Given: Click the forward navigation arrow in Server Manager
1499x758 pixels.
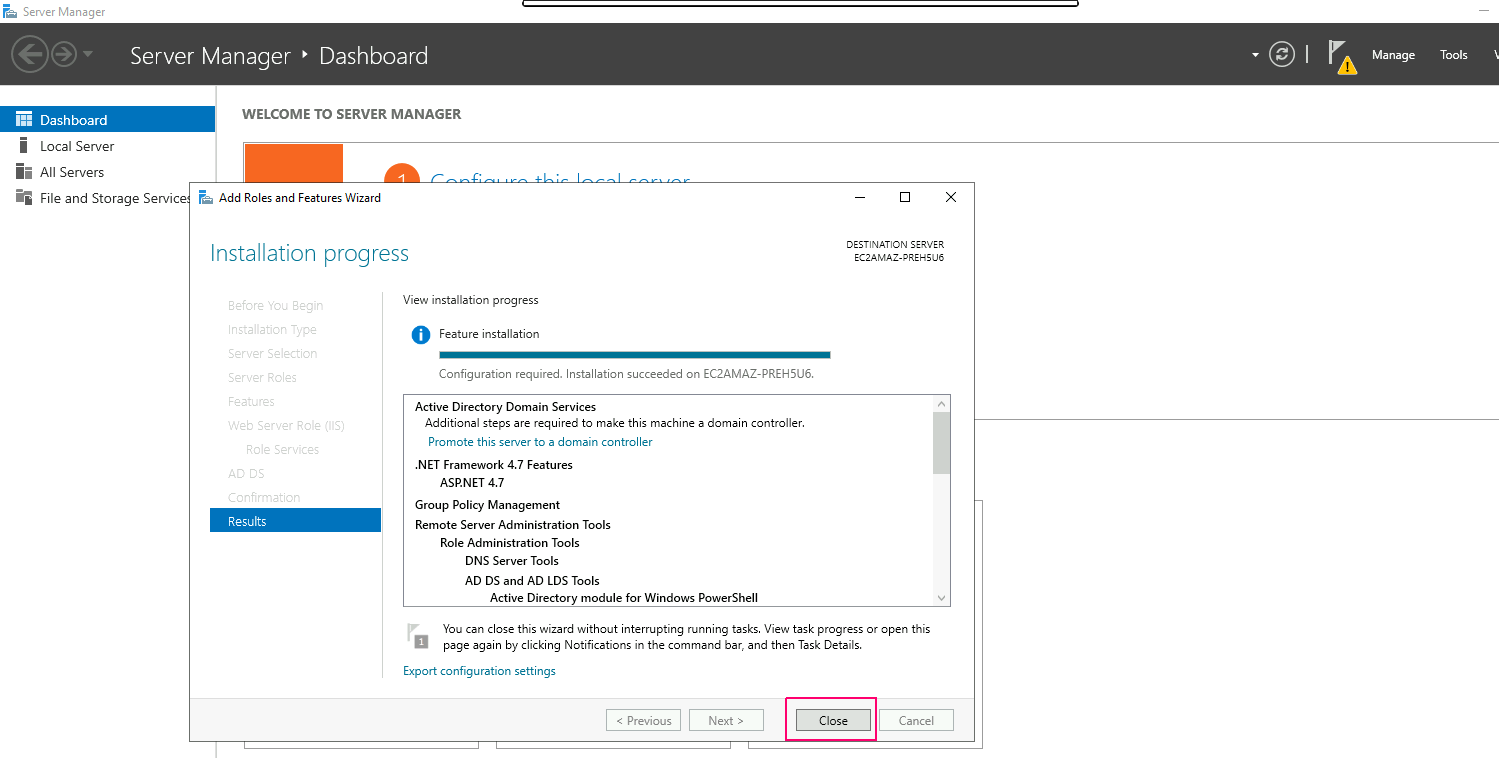Looking at the screenshot, I should 64,54.
